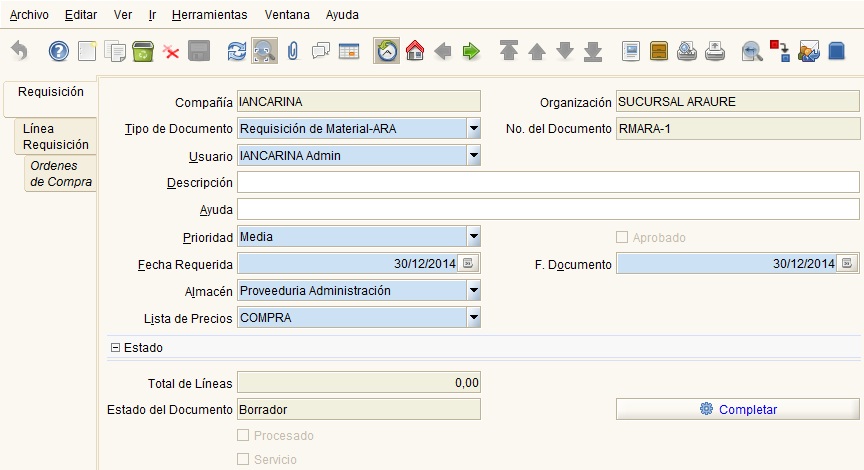This screenshot has height=470, width=864.
Task: Toggle grid view icon in toolbar
Action: tap(349, 52)
